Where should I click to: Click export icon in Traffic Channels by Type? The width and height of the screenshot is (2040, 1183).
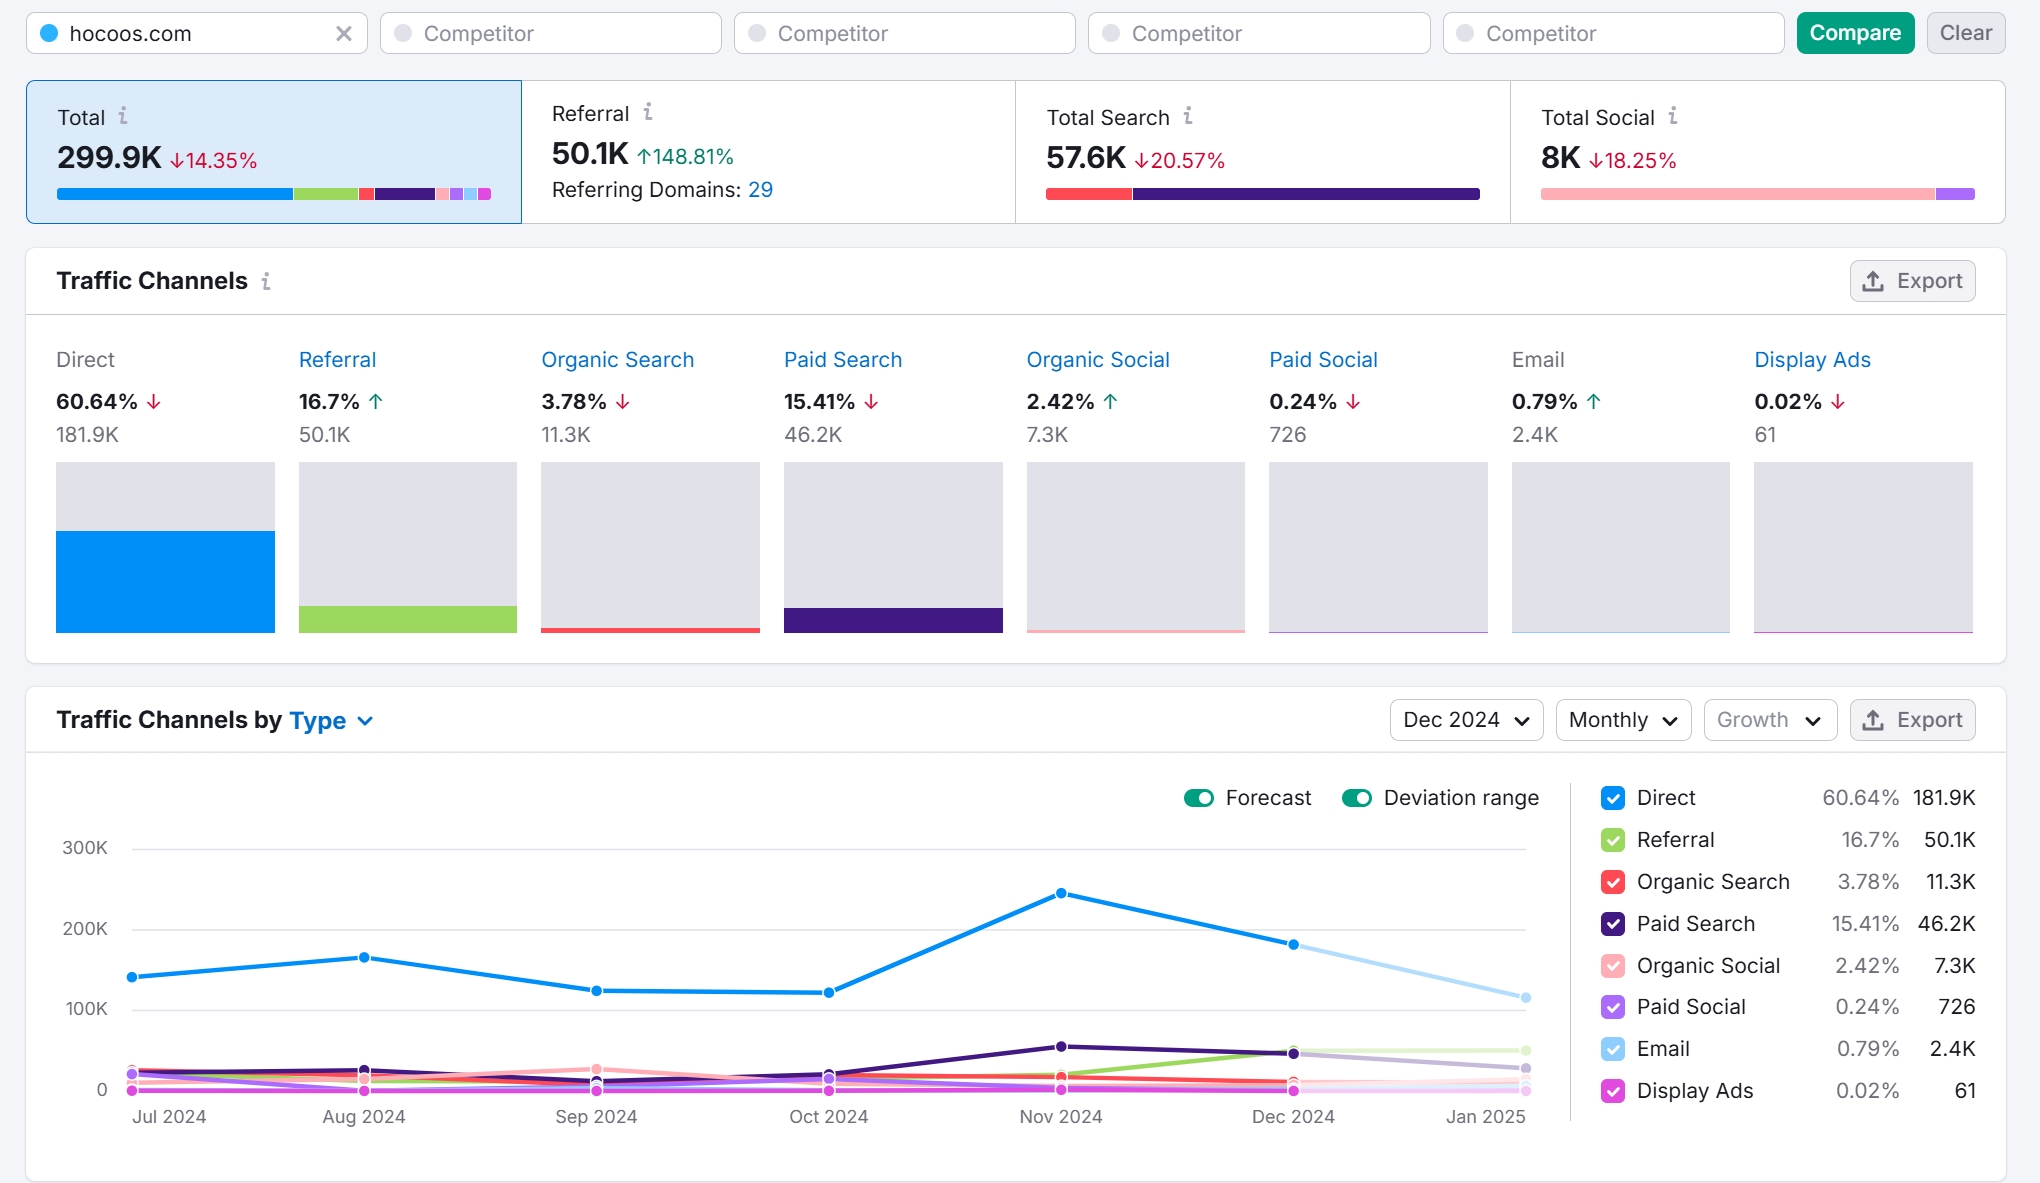1873,720
